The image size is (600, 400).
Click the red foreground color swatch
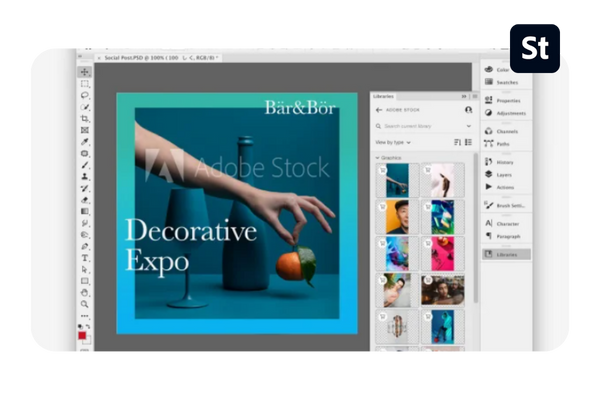pyautogui.click(x=83, y=335)
